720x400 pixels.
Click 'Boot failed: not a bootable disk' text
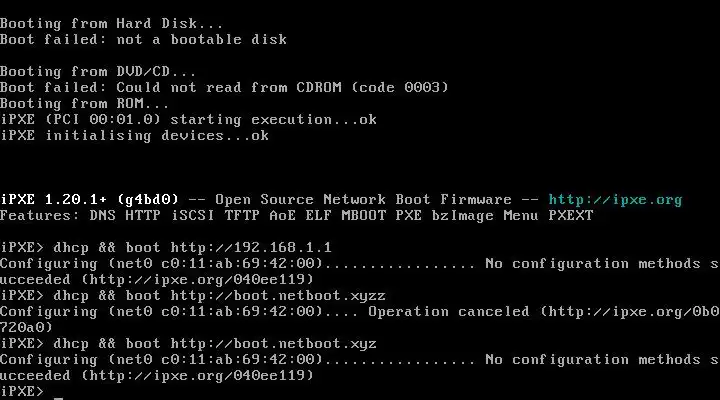click(143, 39)
